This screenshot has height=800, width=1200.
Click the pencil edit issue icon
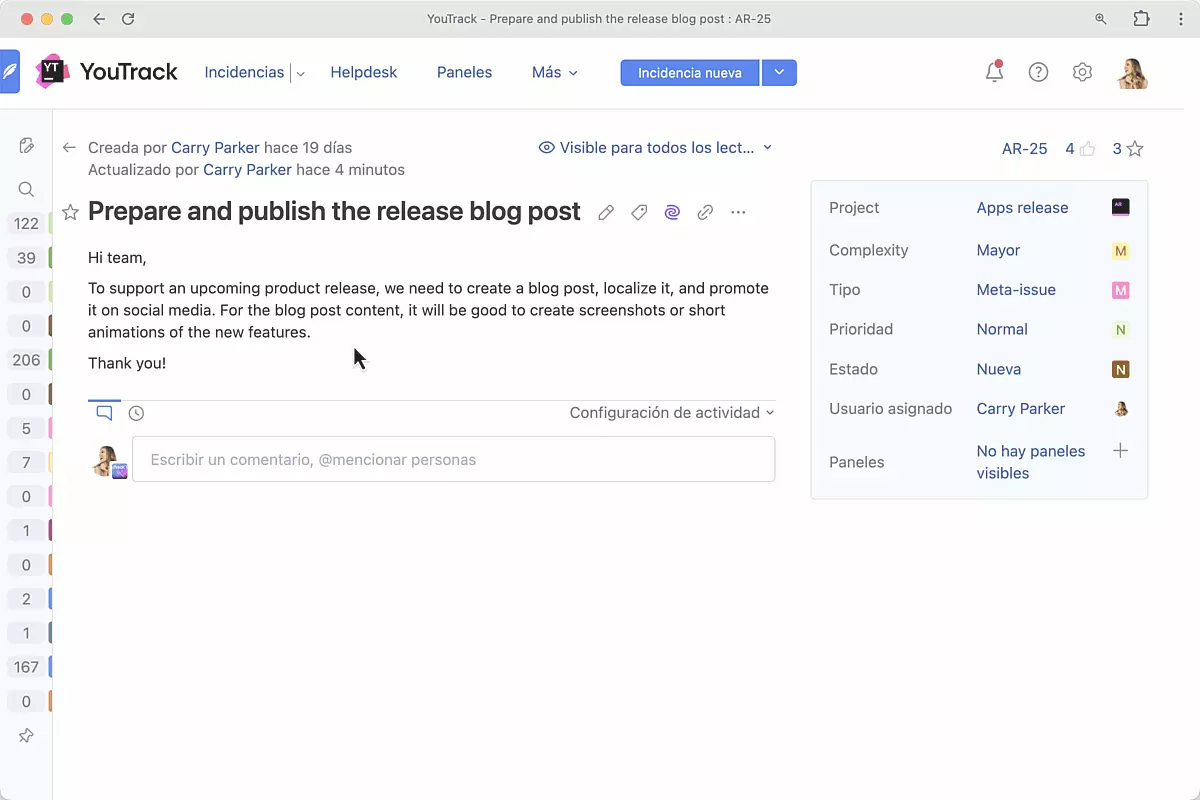click(606, 212)
